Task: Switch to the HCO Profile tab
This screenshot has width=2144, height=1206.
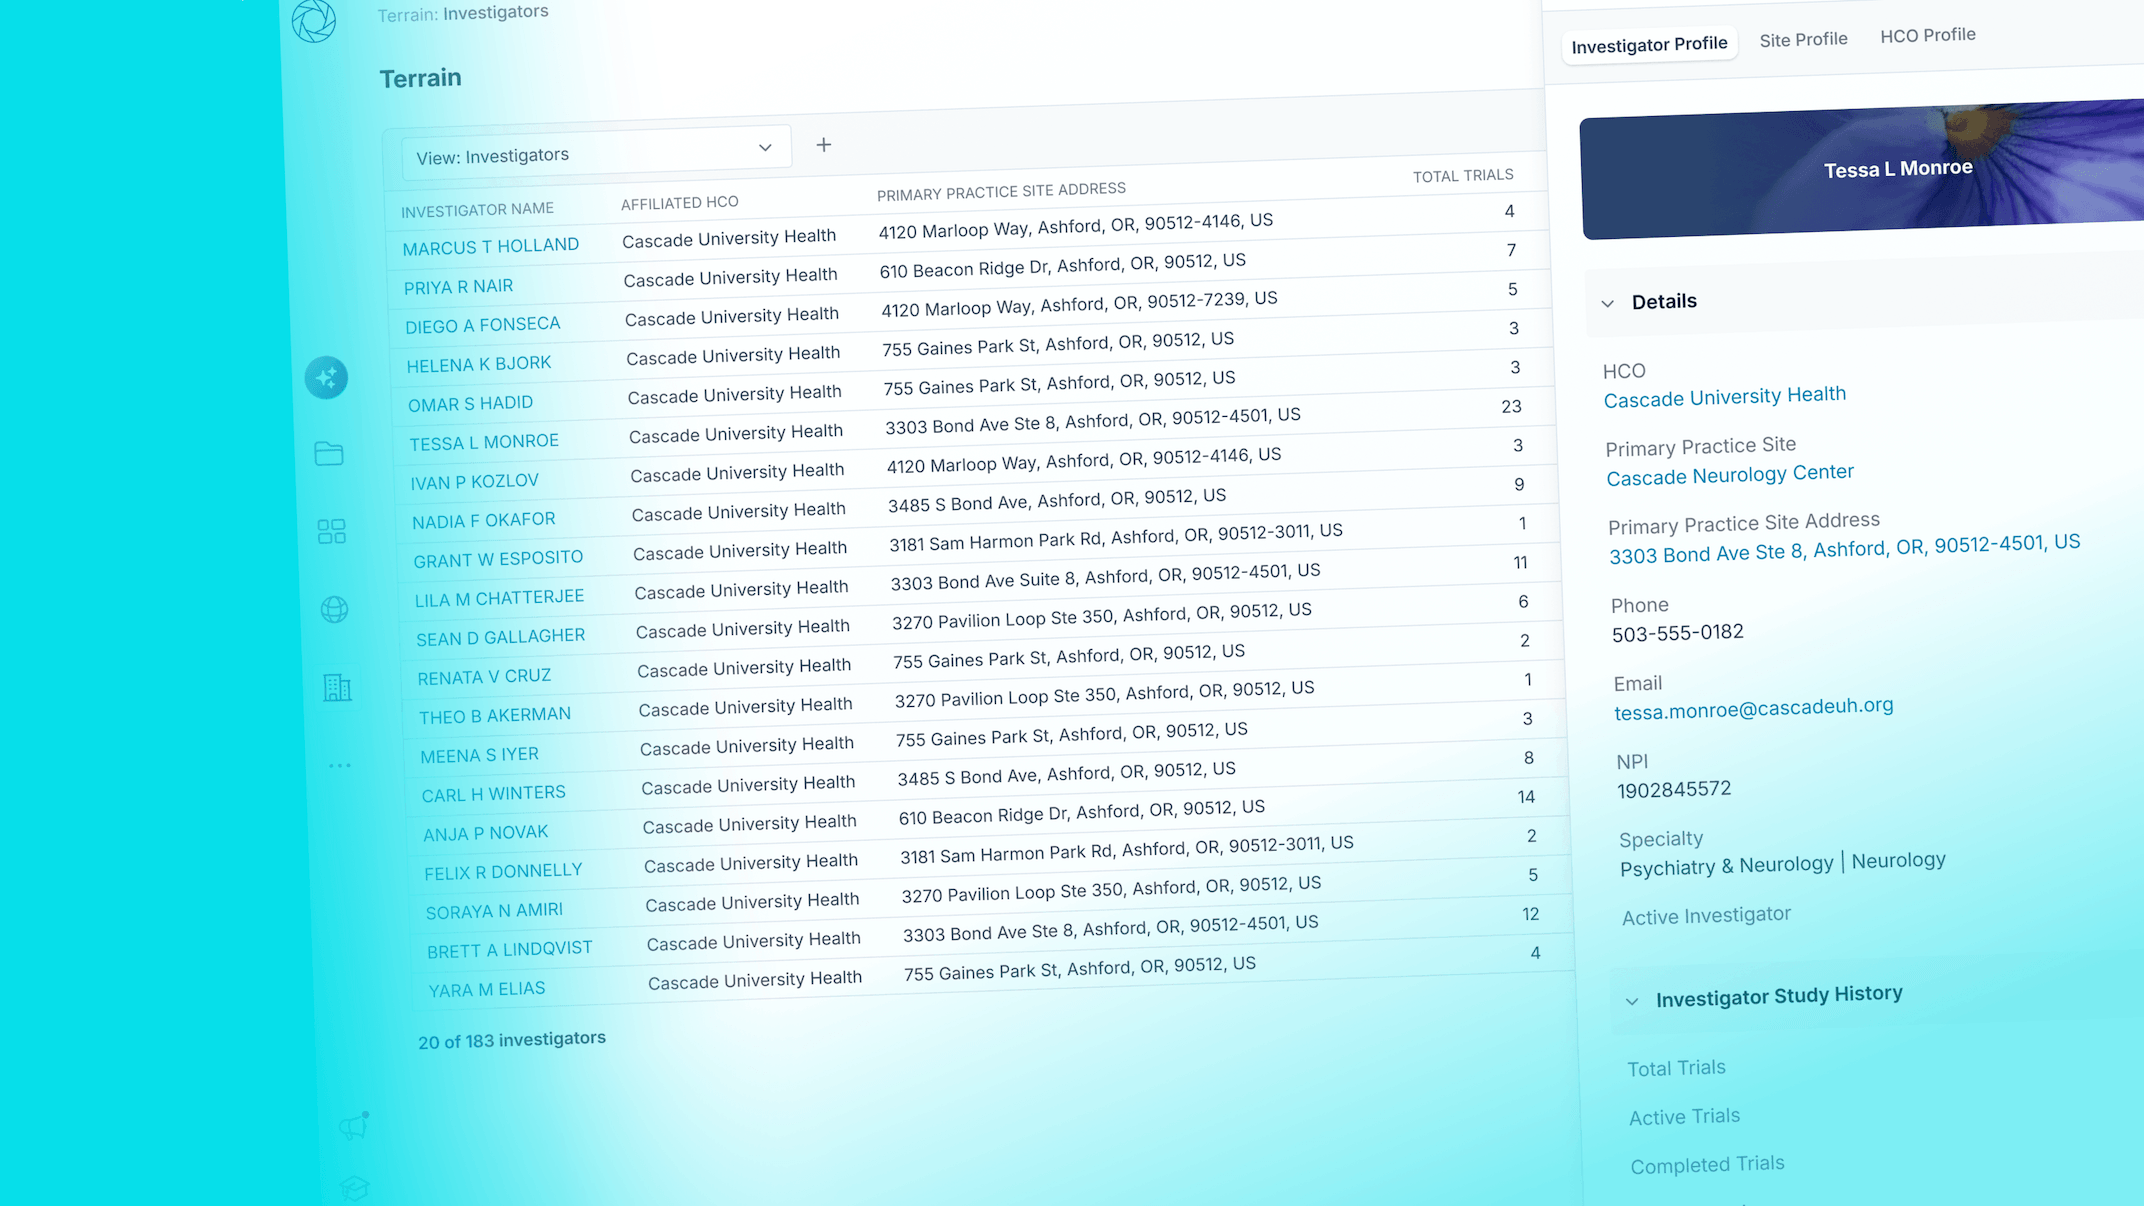Action: point(1928,36)
